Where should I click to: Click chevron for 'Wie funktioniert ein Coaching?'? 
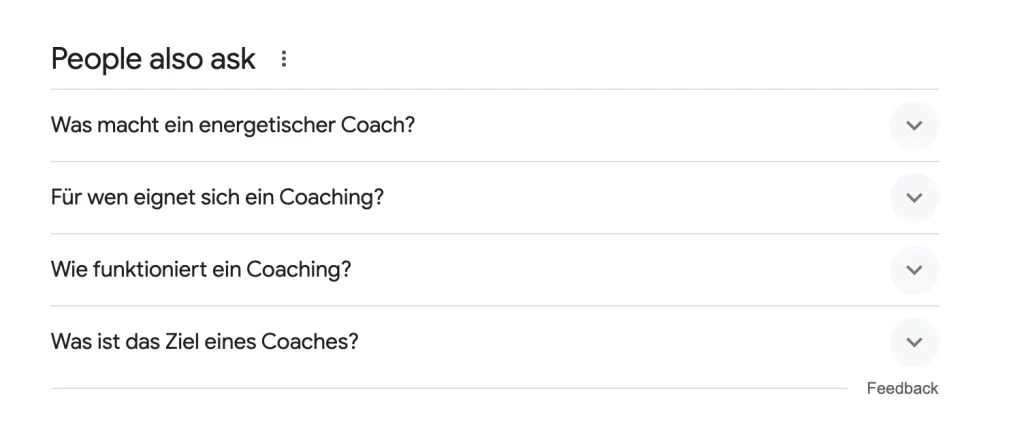pos(913,270)
